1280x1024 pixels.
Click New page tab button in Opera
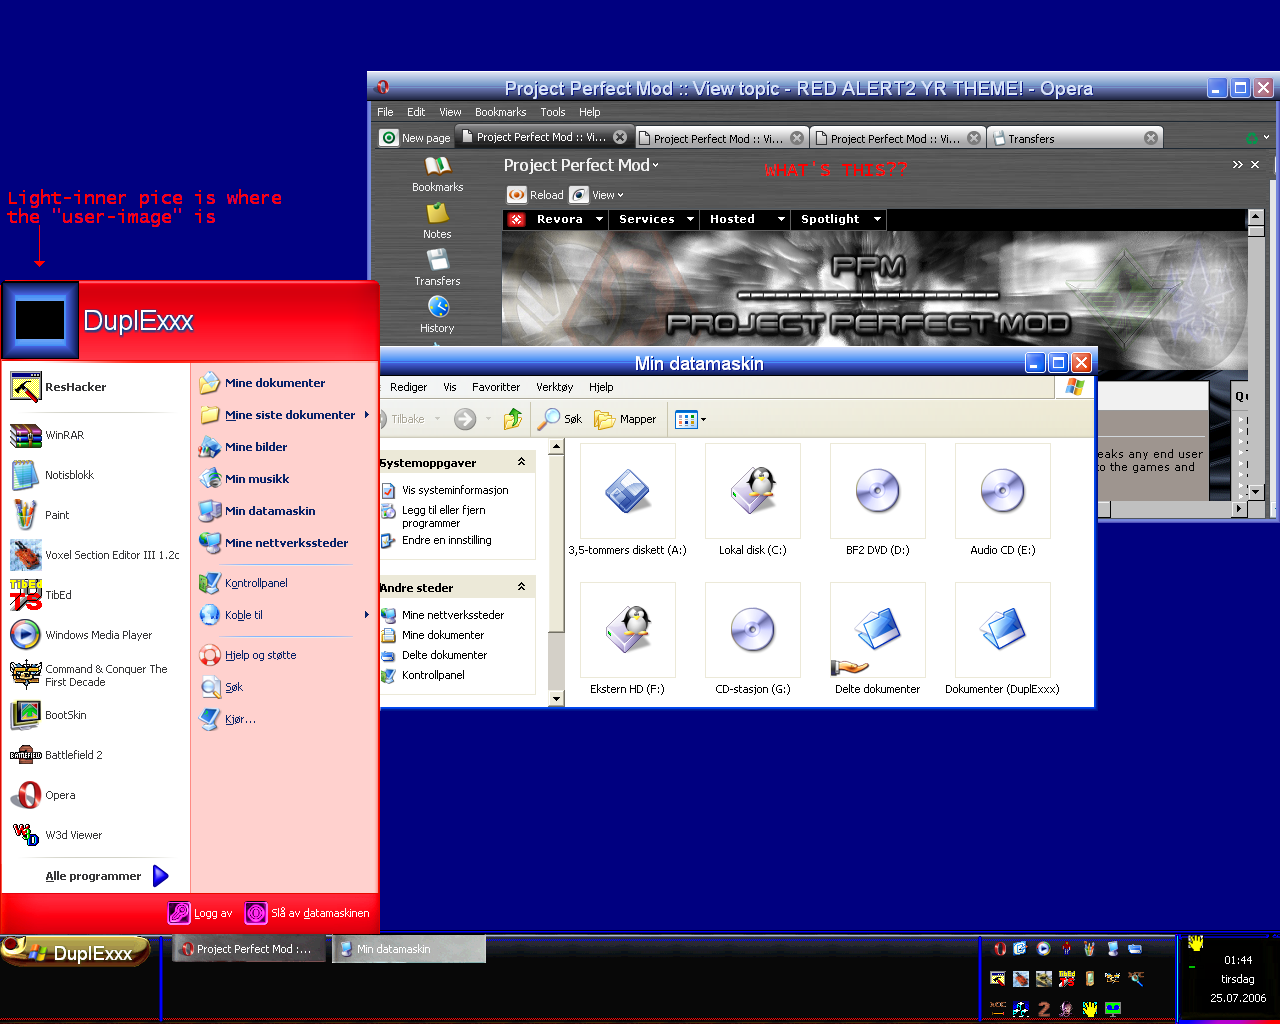point(416,138)
